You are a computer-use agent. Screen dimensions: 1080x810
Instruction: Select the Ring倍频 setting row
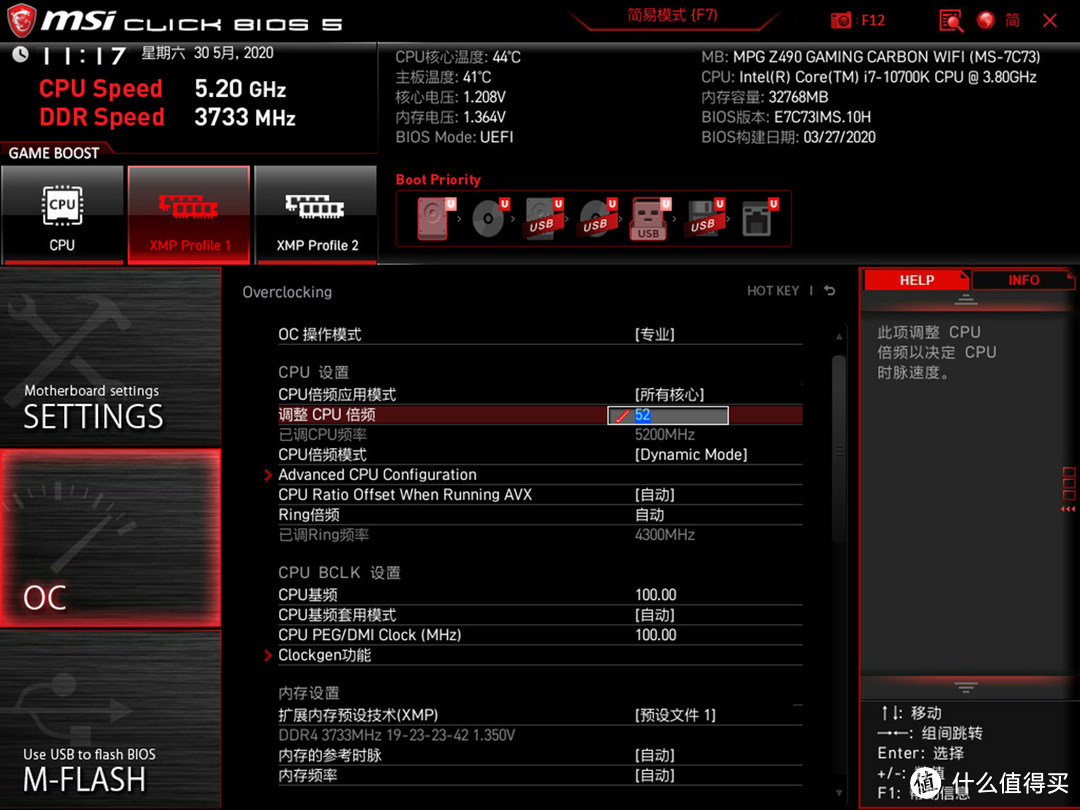(x=540, y=515)
